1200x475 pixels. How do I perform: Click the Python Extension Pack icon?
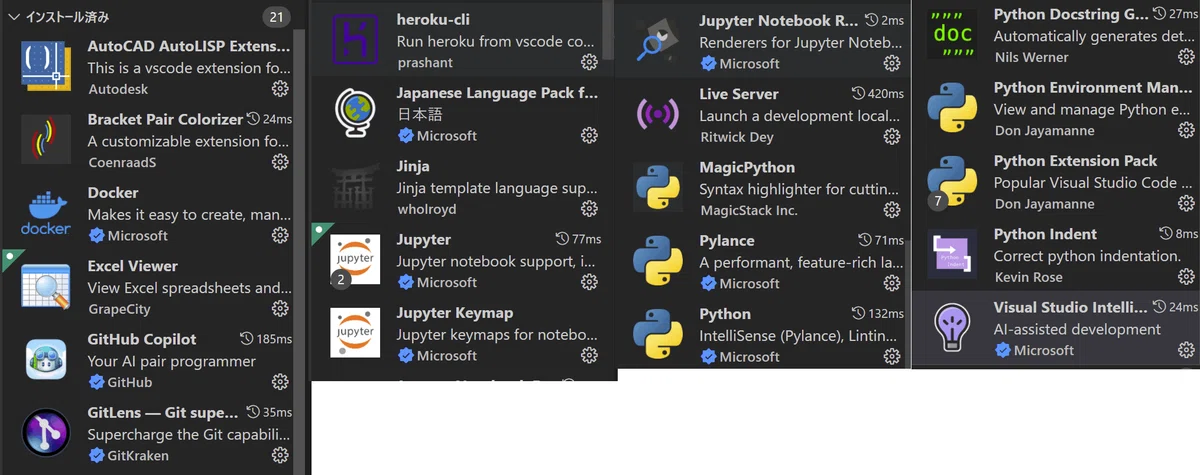951,180
